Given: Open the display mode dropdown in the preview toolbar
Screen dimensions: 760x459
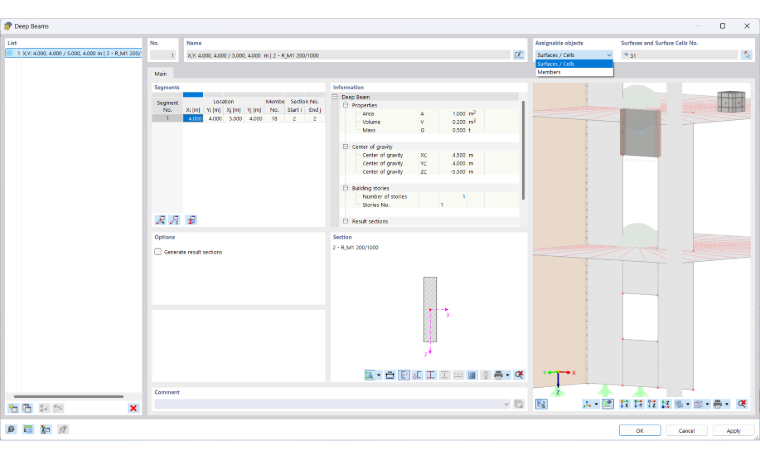Looking at the screenshot, I should coord(688,404).
